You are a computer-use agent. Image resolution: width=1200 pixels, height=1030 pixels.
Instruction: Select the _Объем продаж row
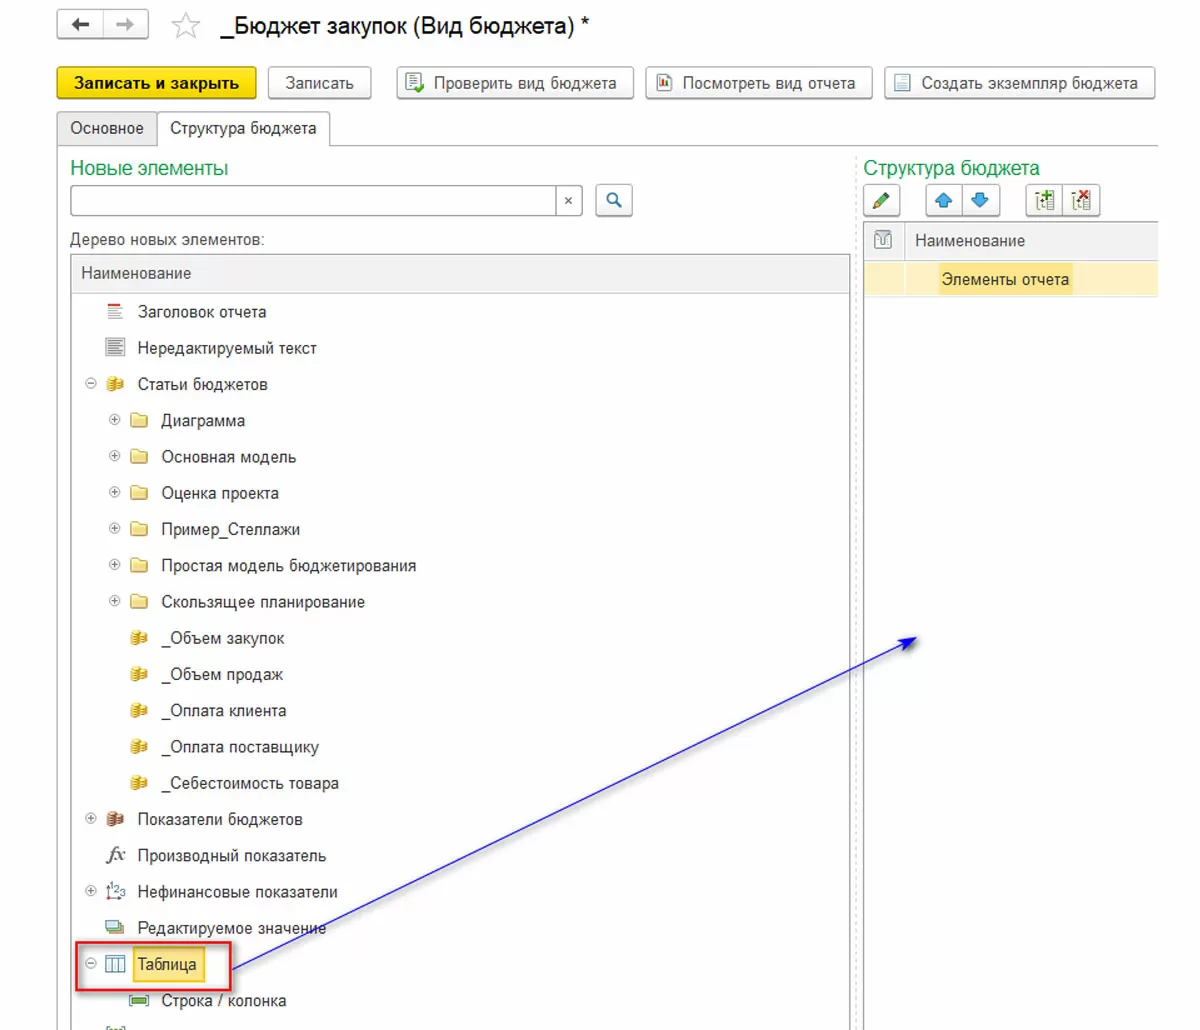click(x=460, y=674)
